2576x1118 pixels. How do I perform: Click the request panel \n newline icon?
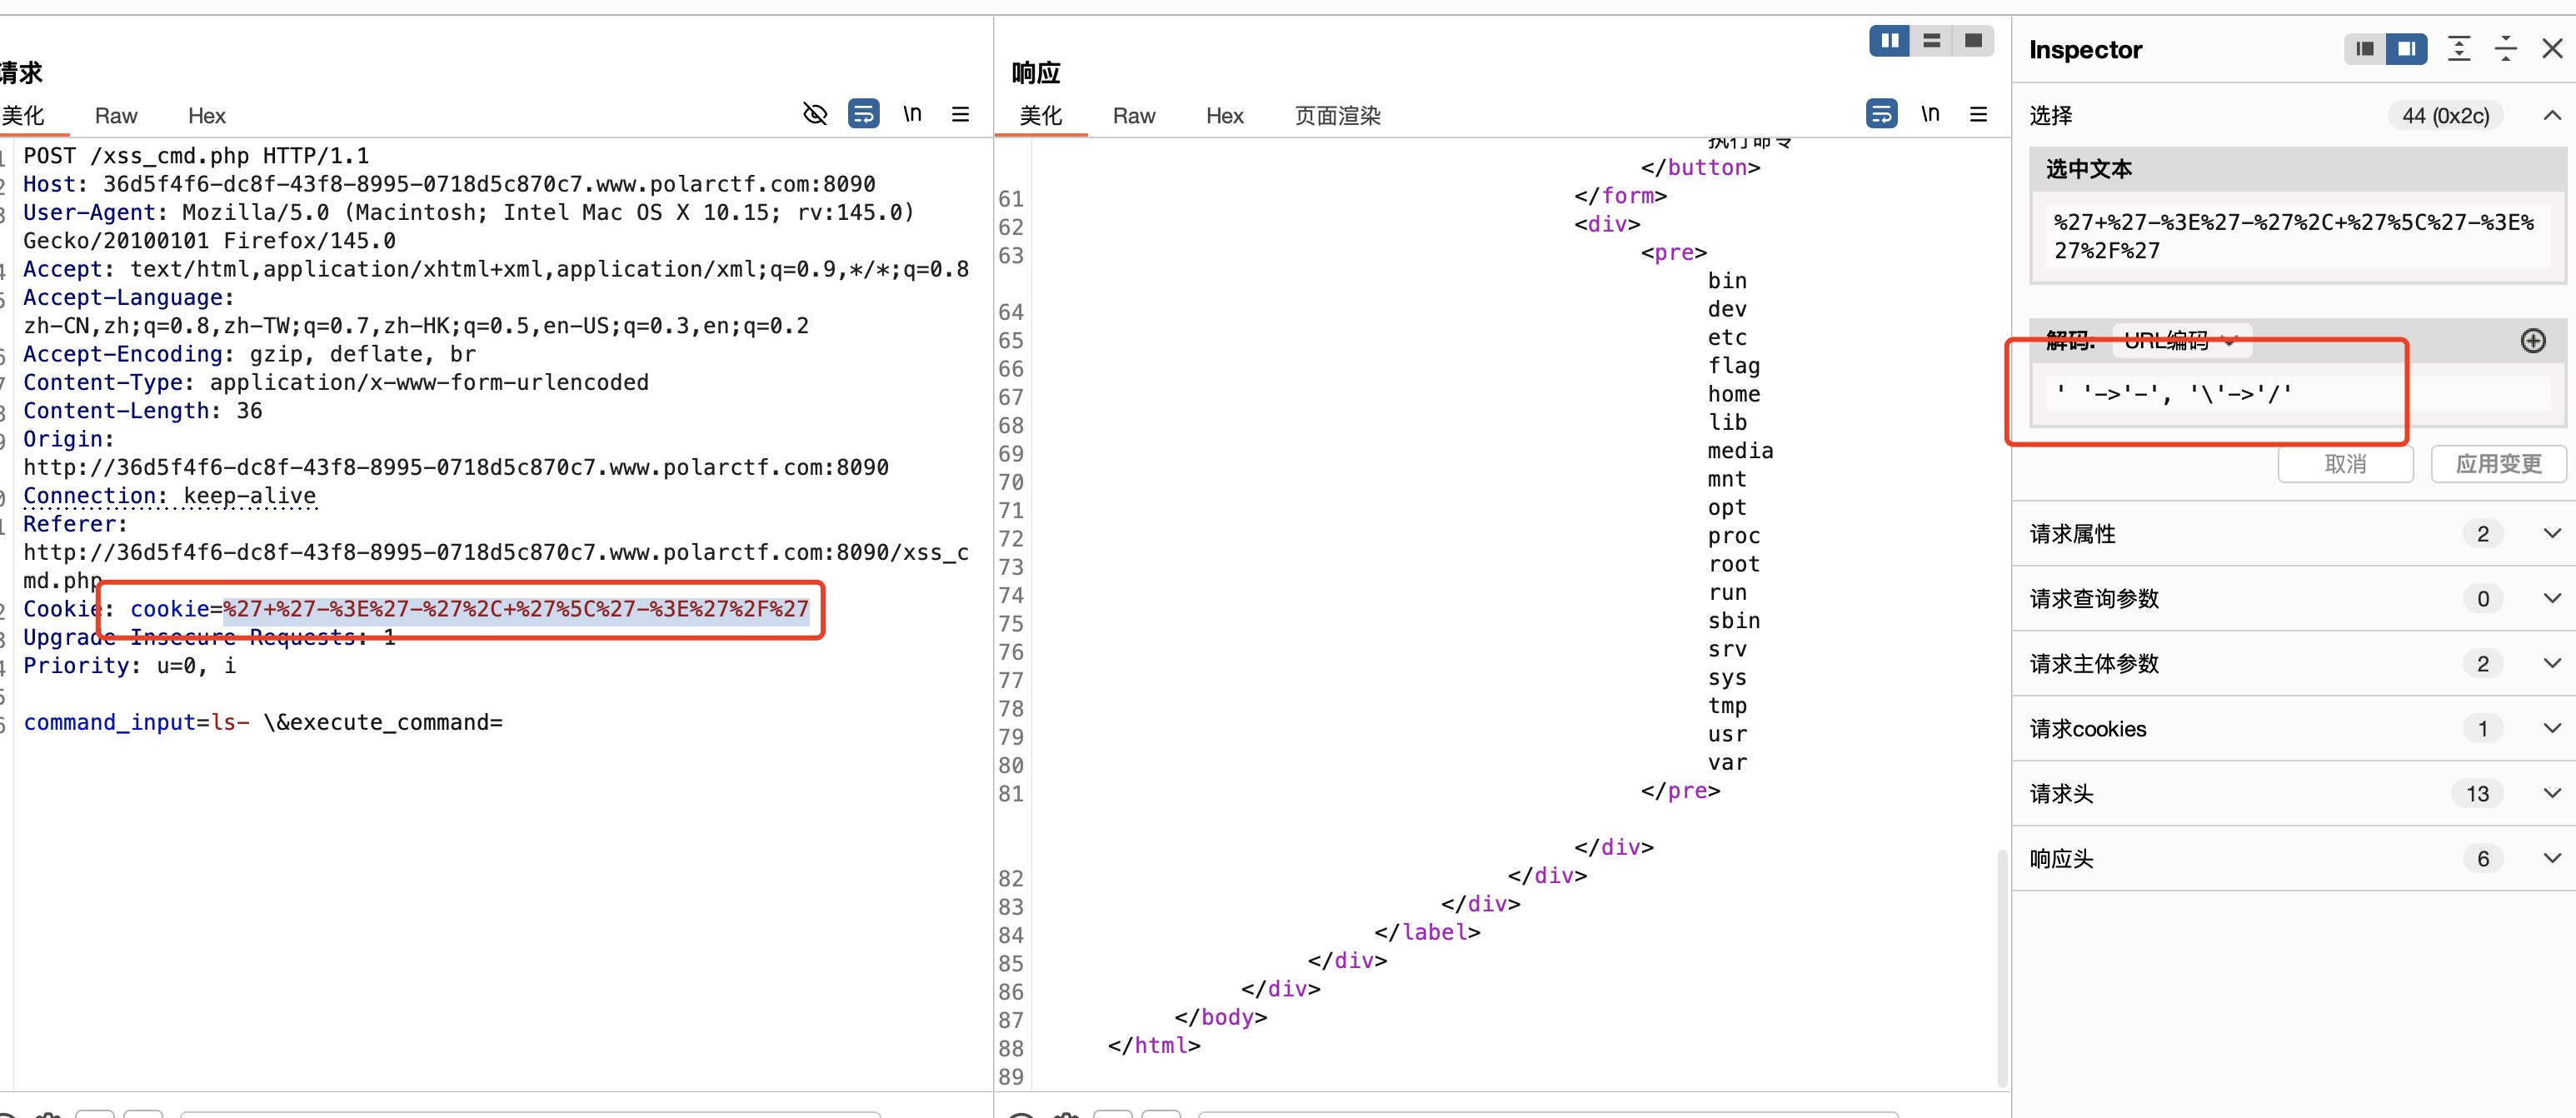click(x=912, y=114)
